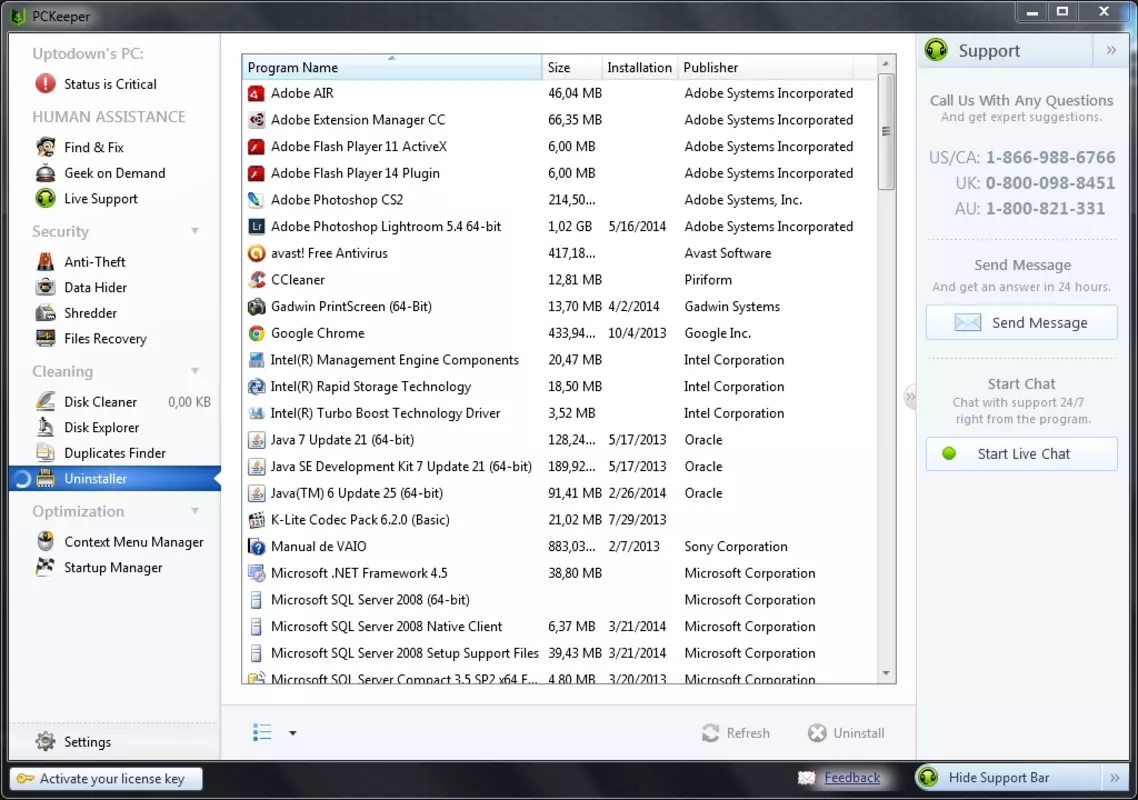Sort by Publisher column header
This screenshot has height=800, width=1138.
coord(765,67)
